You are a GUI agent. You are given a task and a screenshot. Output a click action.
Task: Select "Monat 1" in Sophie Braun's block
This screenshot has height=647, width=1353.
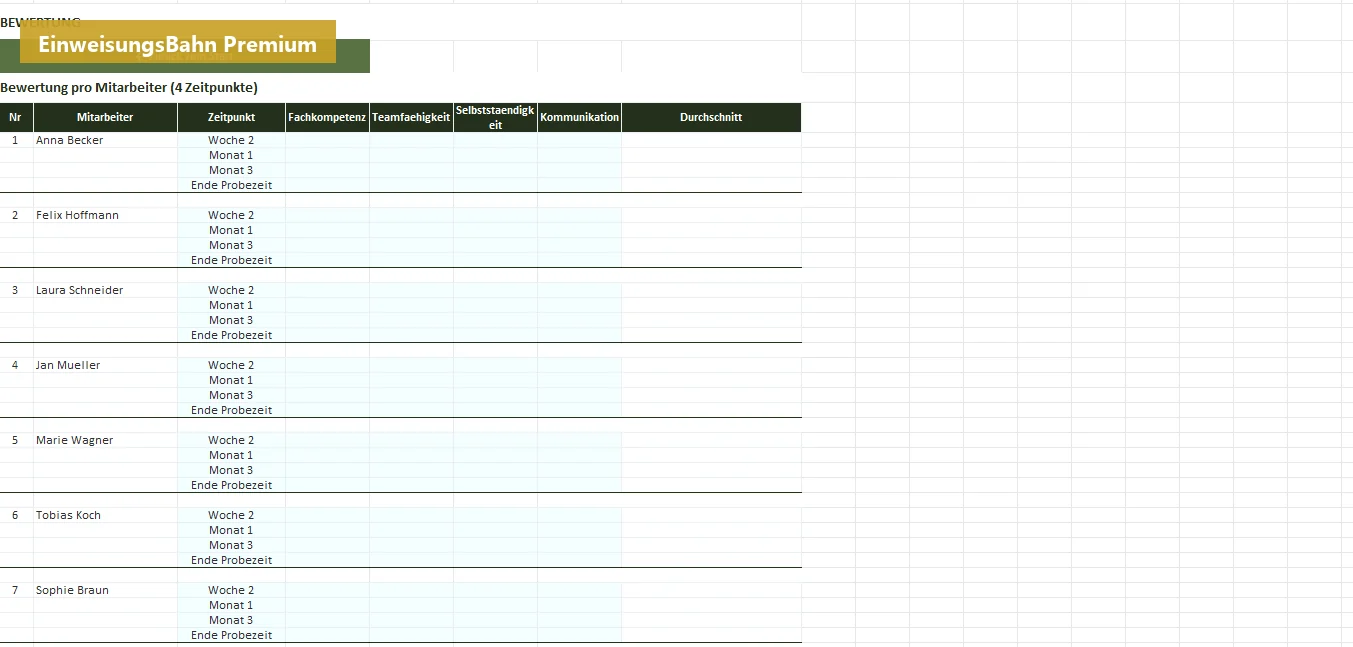(x=231, y=605)
